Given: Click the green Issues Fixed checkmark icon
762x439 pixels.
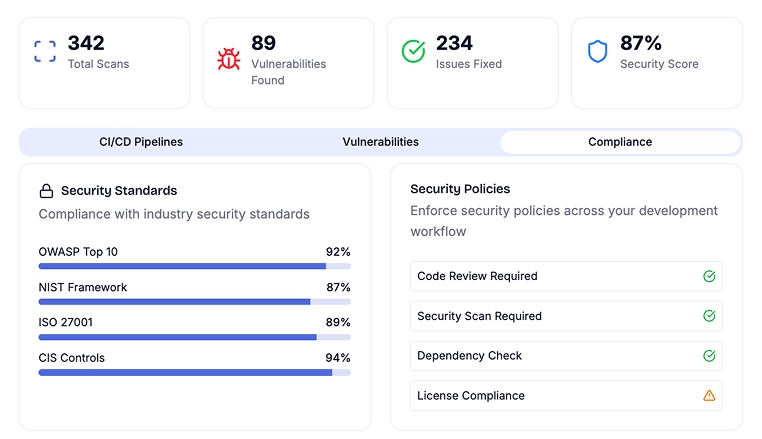Looking at the screenshot, I should click(413, 52).
